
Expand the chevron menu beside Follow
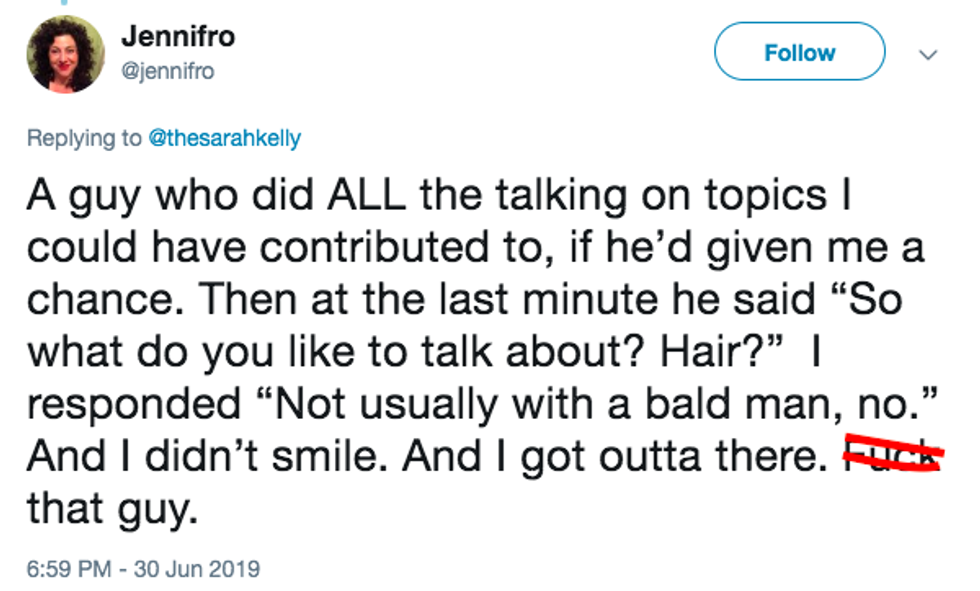pyautogui.click(x=929, y=54)
